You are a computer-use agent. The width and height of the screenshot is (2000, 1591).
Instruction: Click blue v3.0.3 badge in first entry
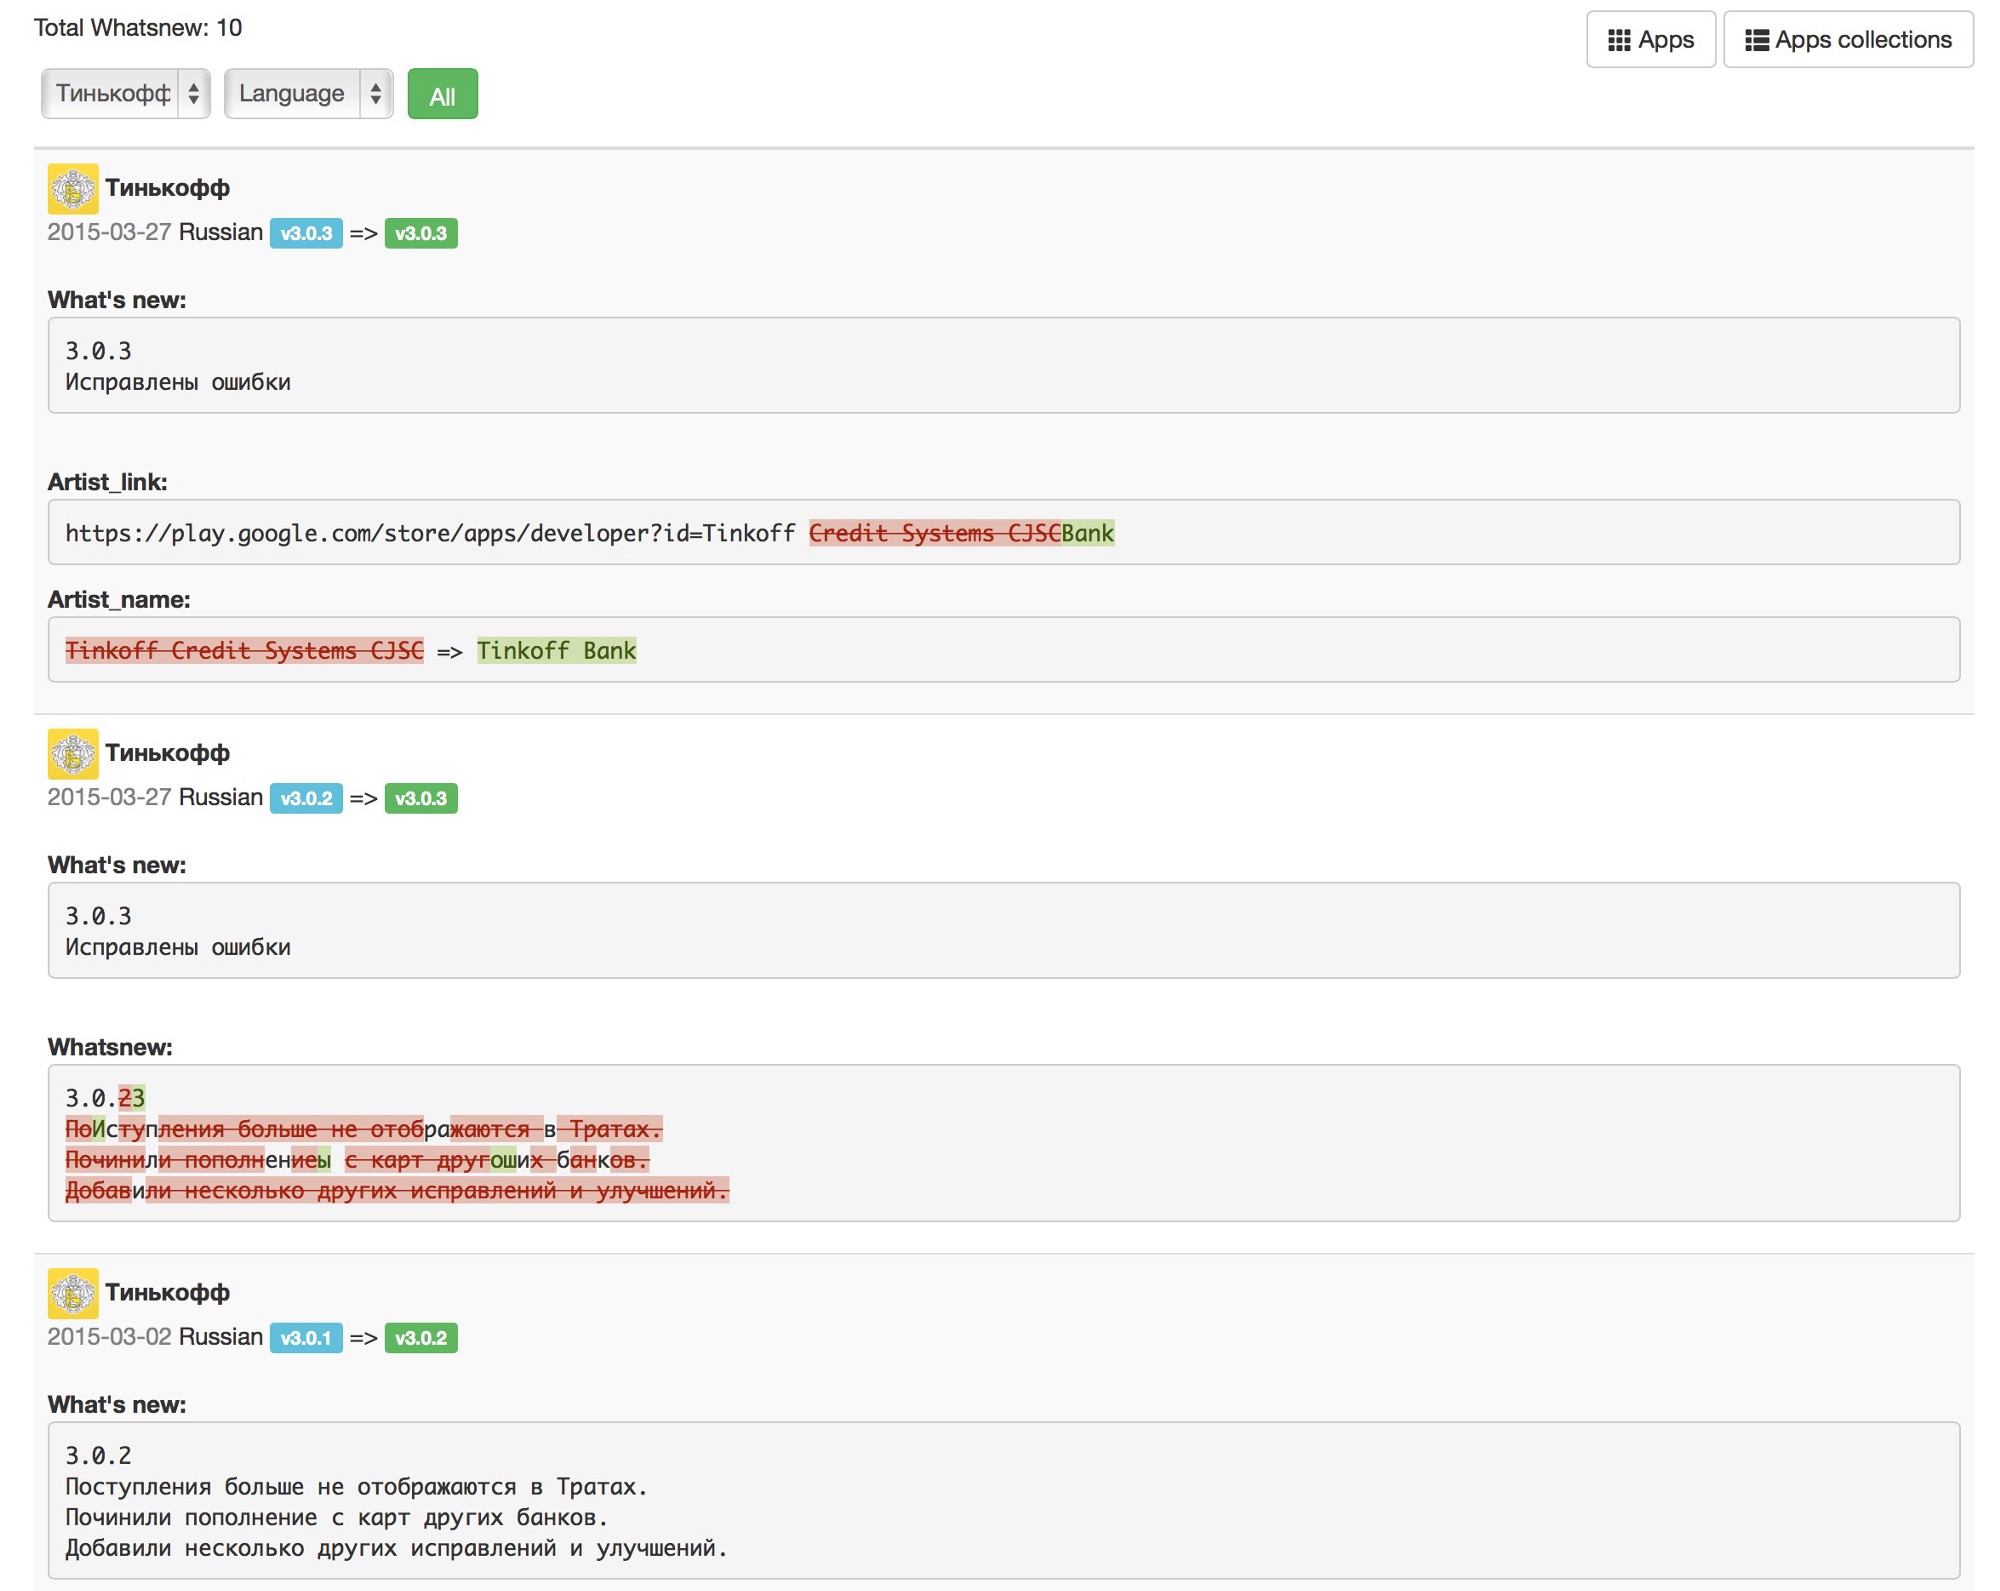point(306,233)
